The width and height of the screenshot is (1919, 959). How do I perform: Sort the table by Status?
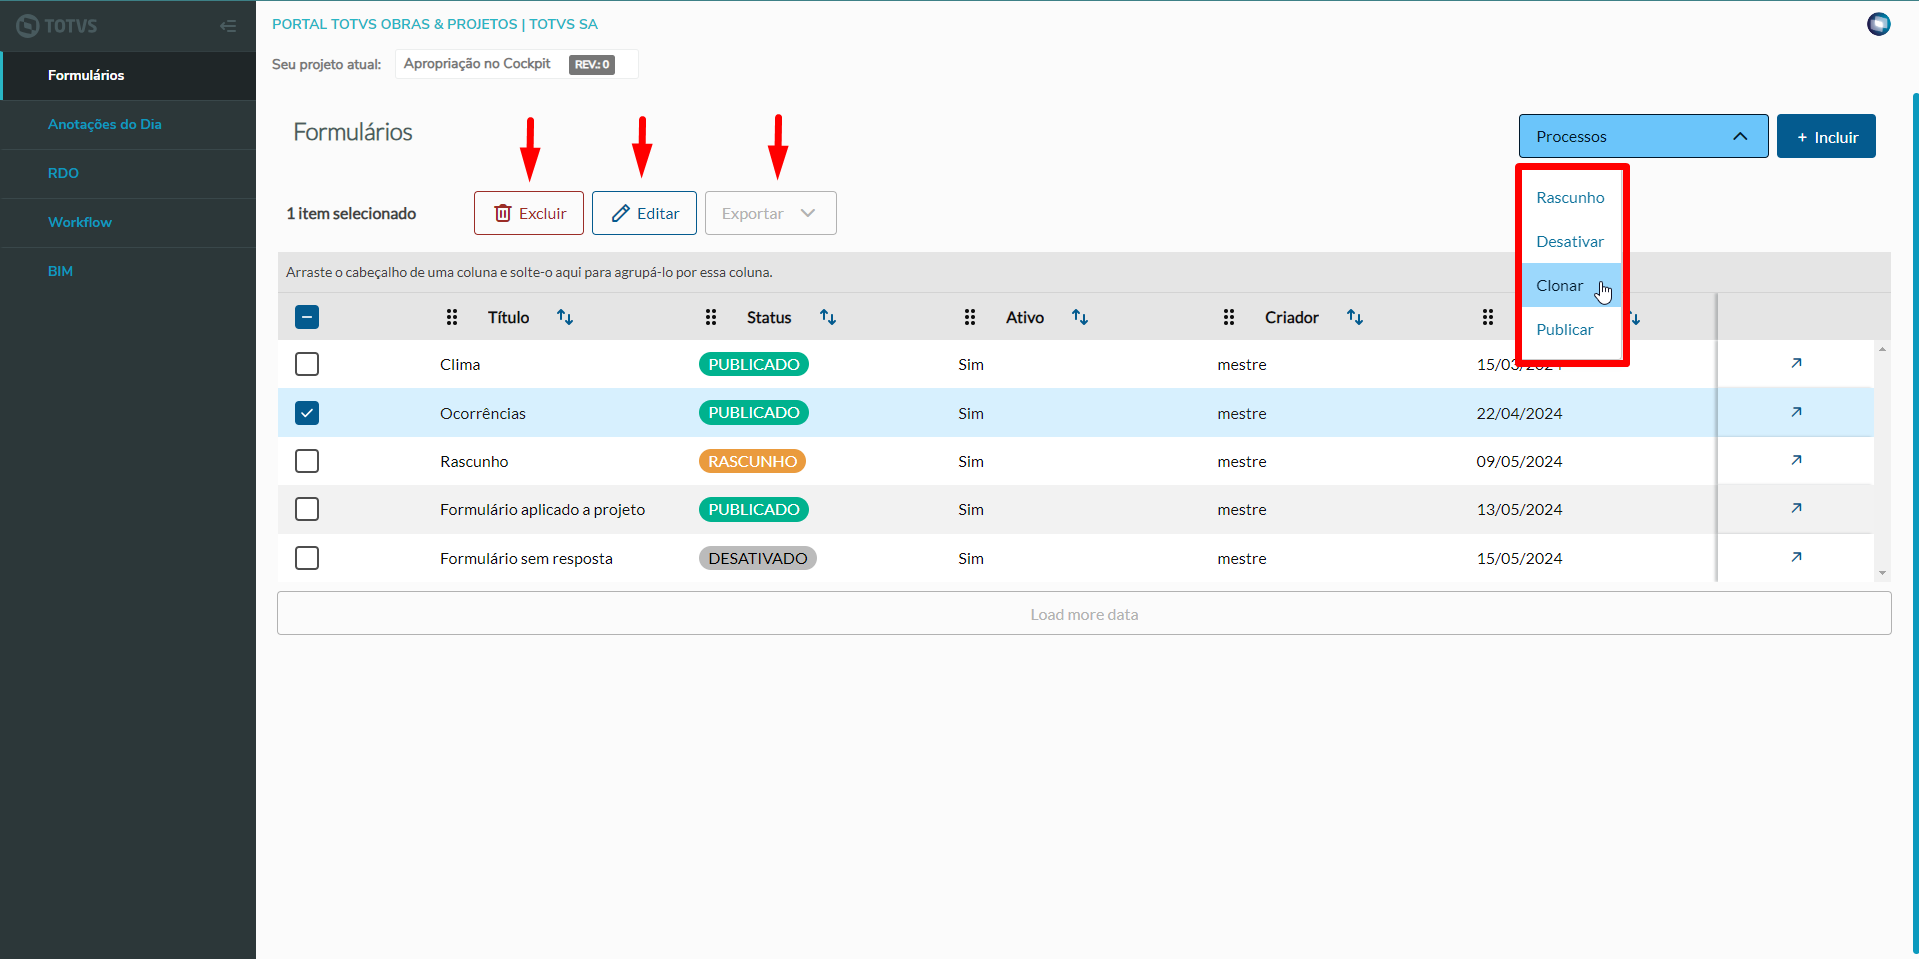828,317
